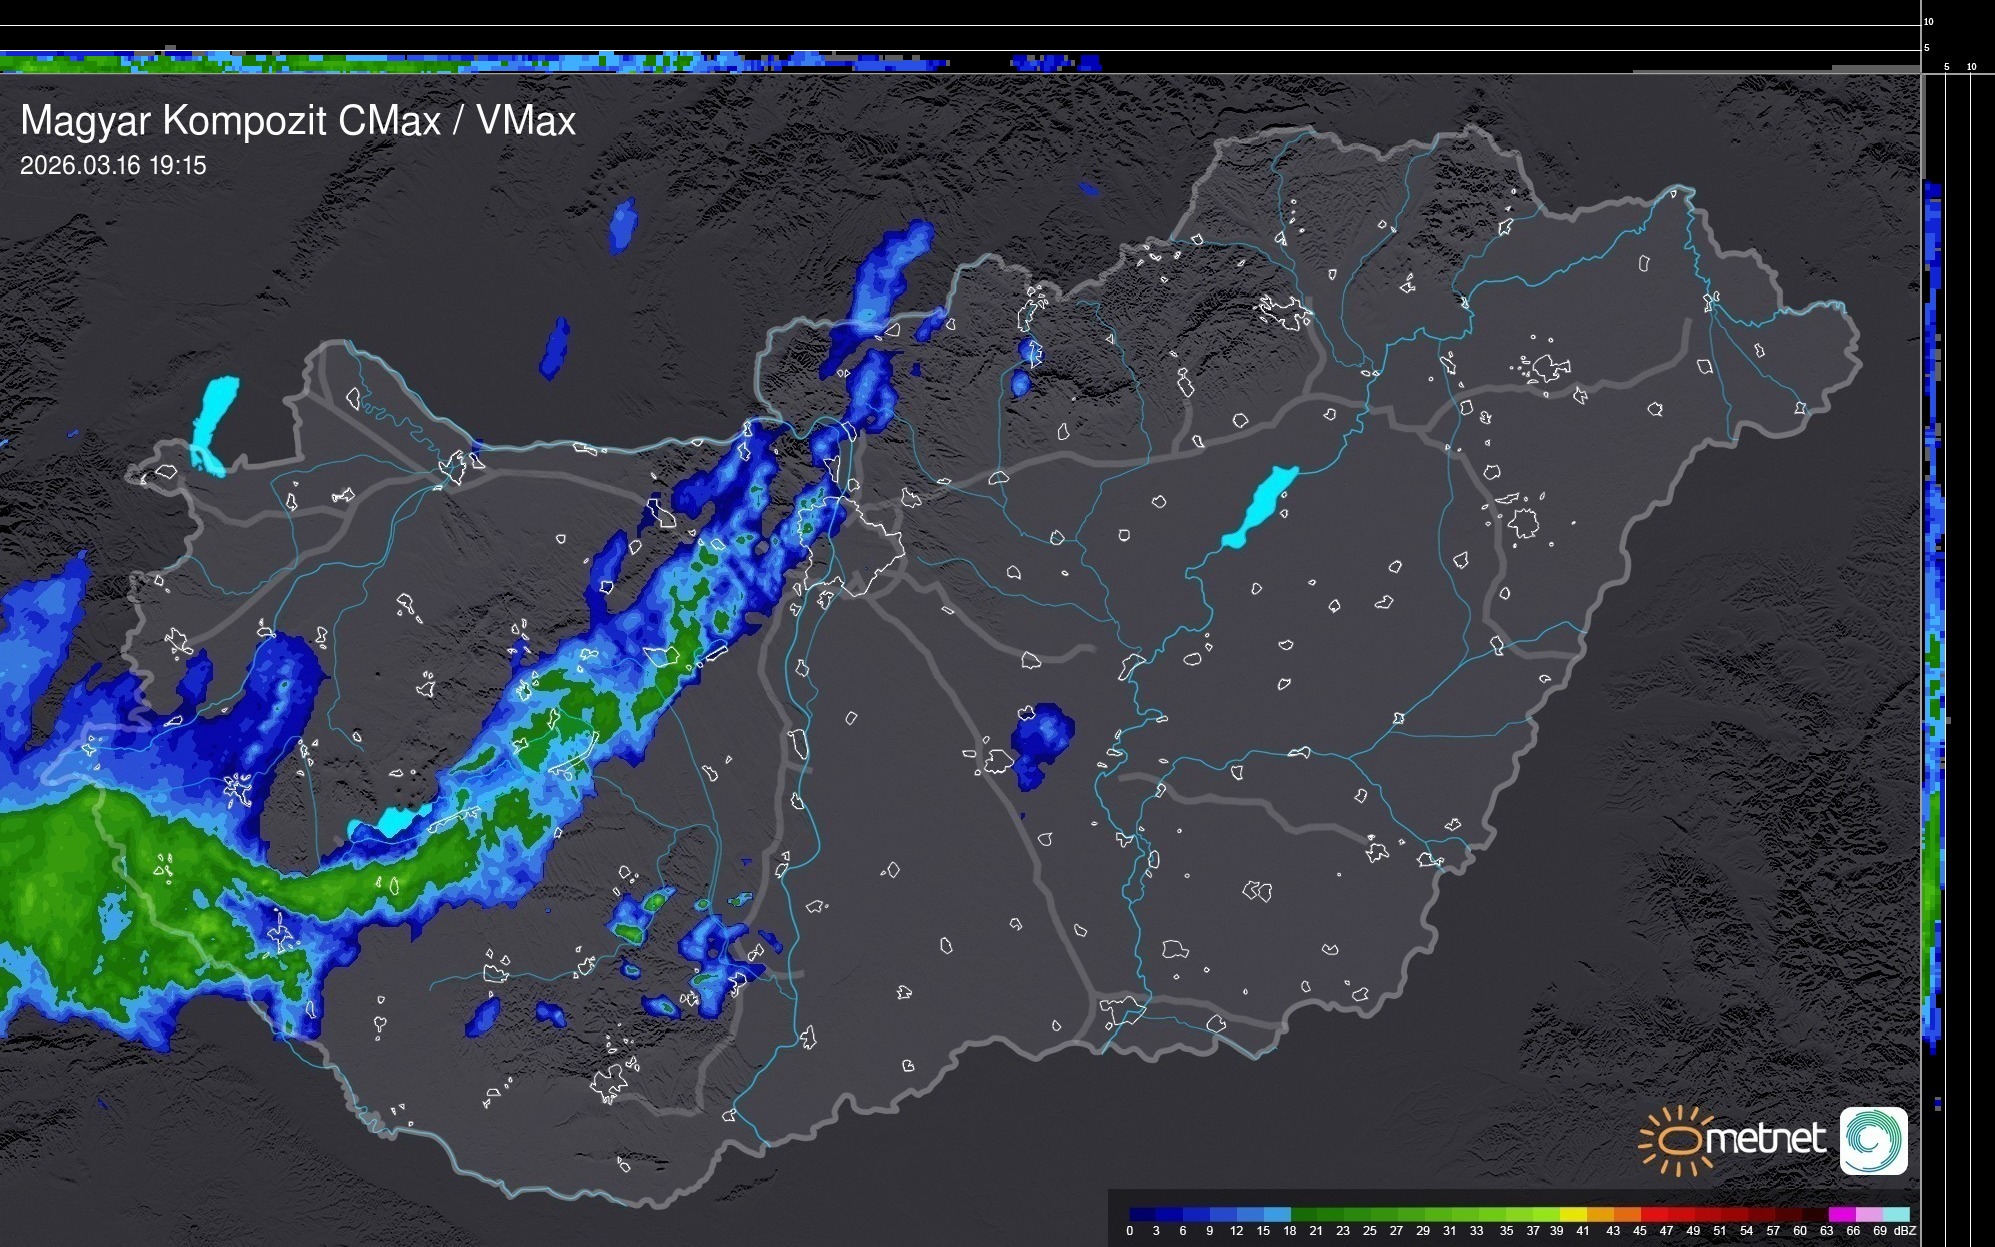Click the Magyar Kompozit CMax / VMax title
The height and width of the screenshot is (1247, 1995).
pyautogui.click(x=298, y=121)
